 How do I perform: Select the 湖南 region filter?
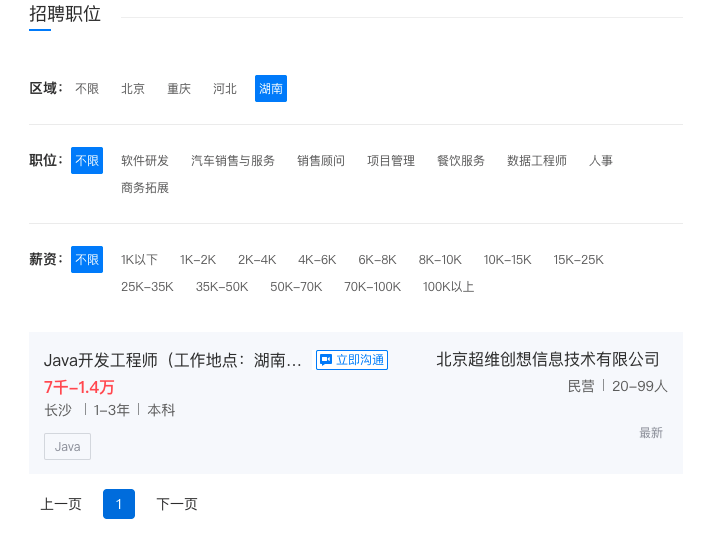pos(271,88)
